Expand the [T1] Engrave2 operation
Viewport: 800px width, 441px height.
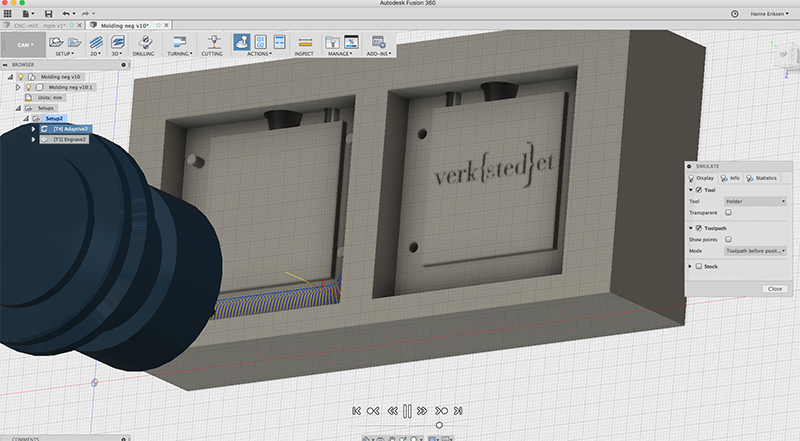34,139
